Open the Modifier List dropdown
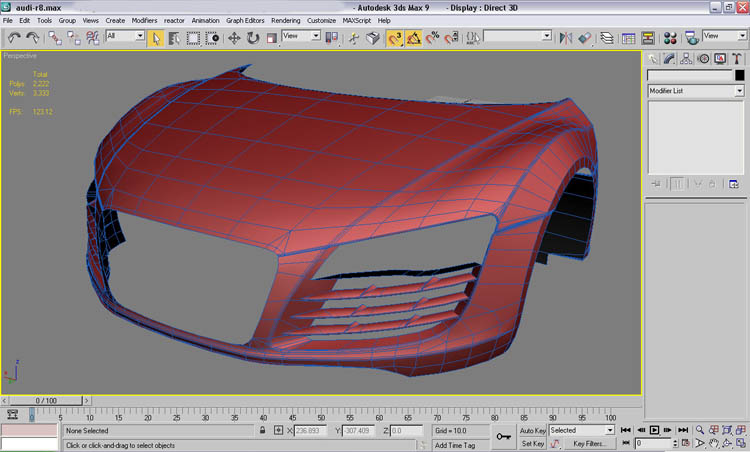The image size is (750, 452). (x=695, y=91)
